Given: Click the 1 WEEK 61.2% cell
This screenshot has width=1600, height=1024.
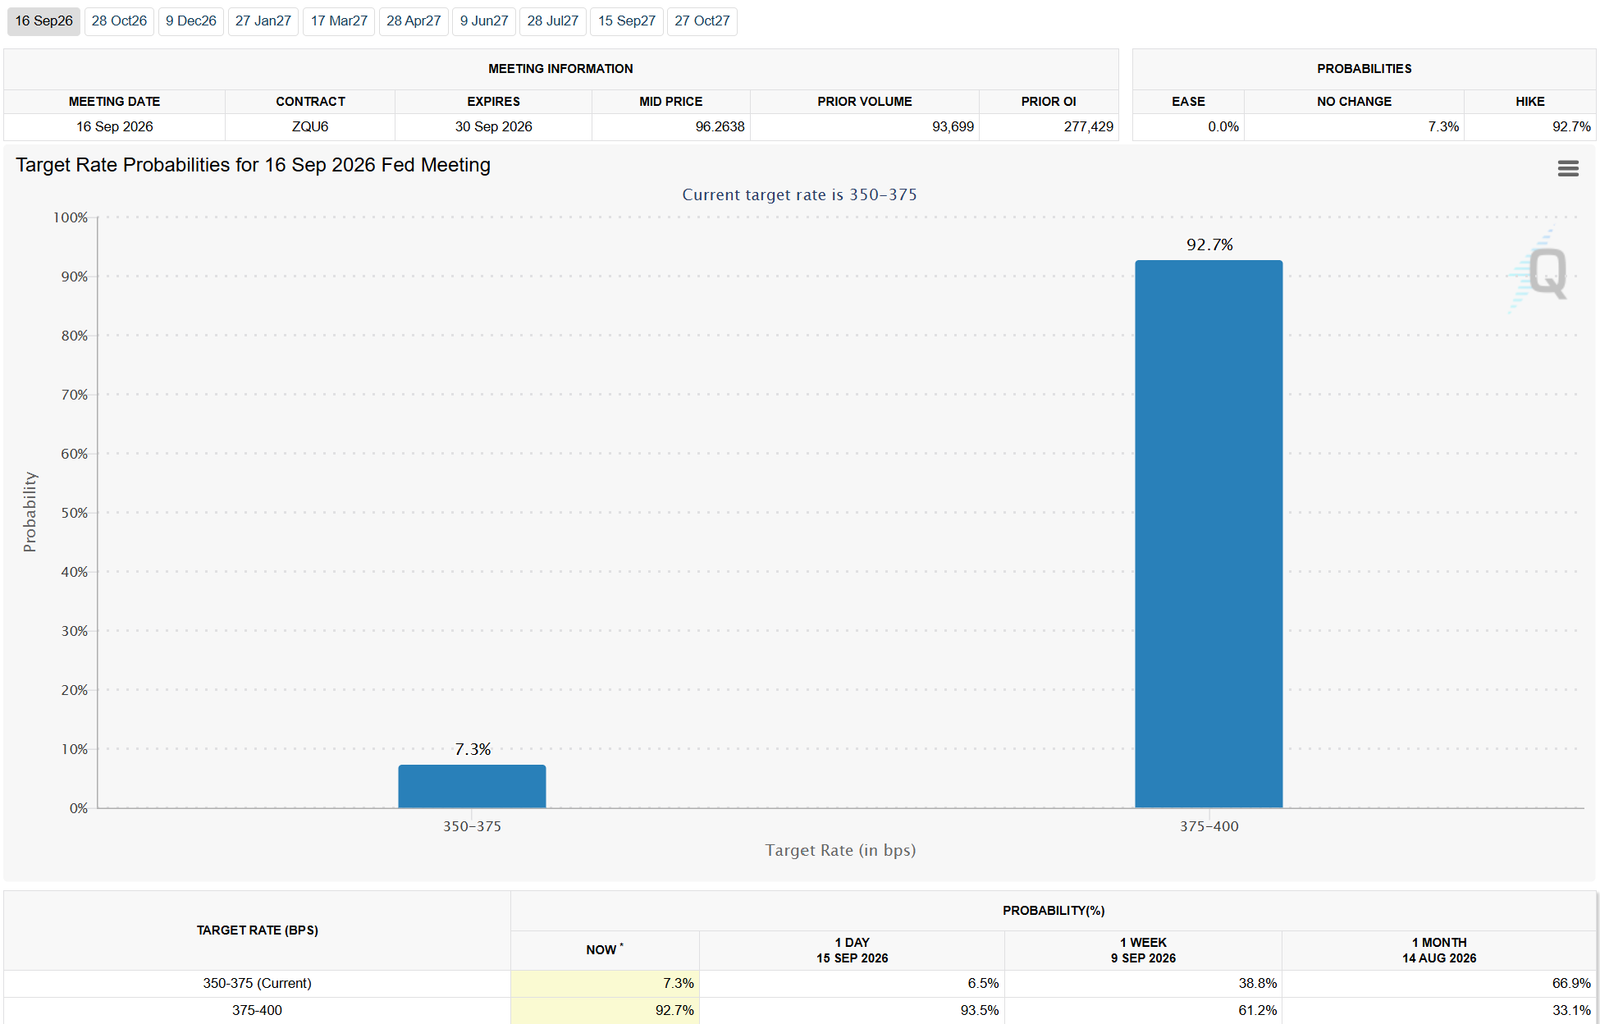Looking at the screenshot, I should [1143, 1011].
